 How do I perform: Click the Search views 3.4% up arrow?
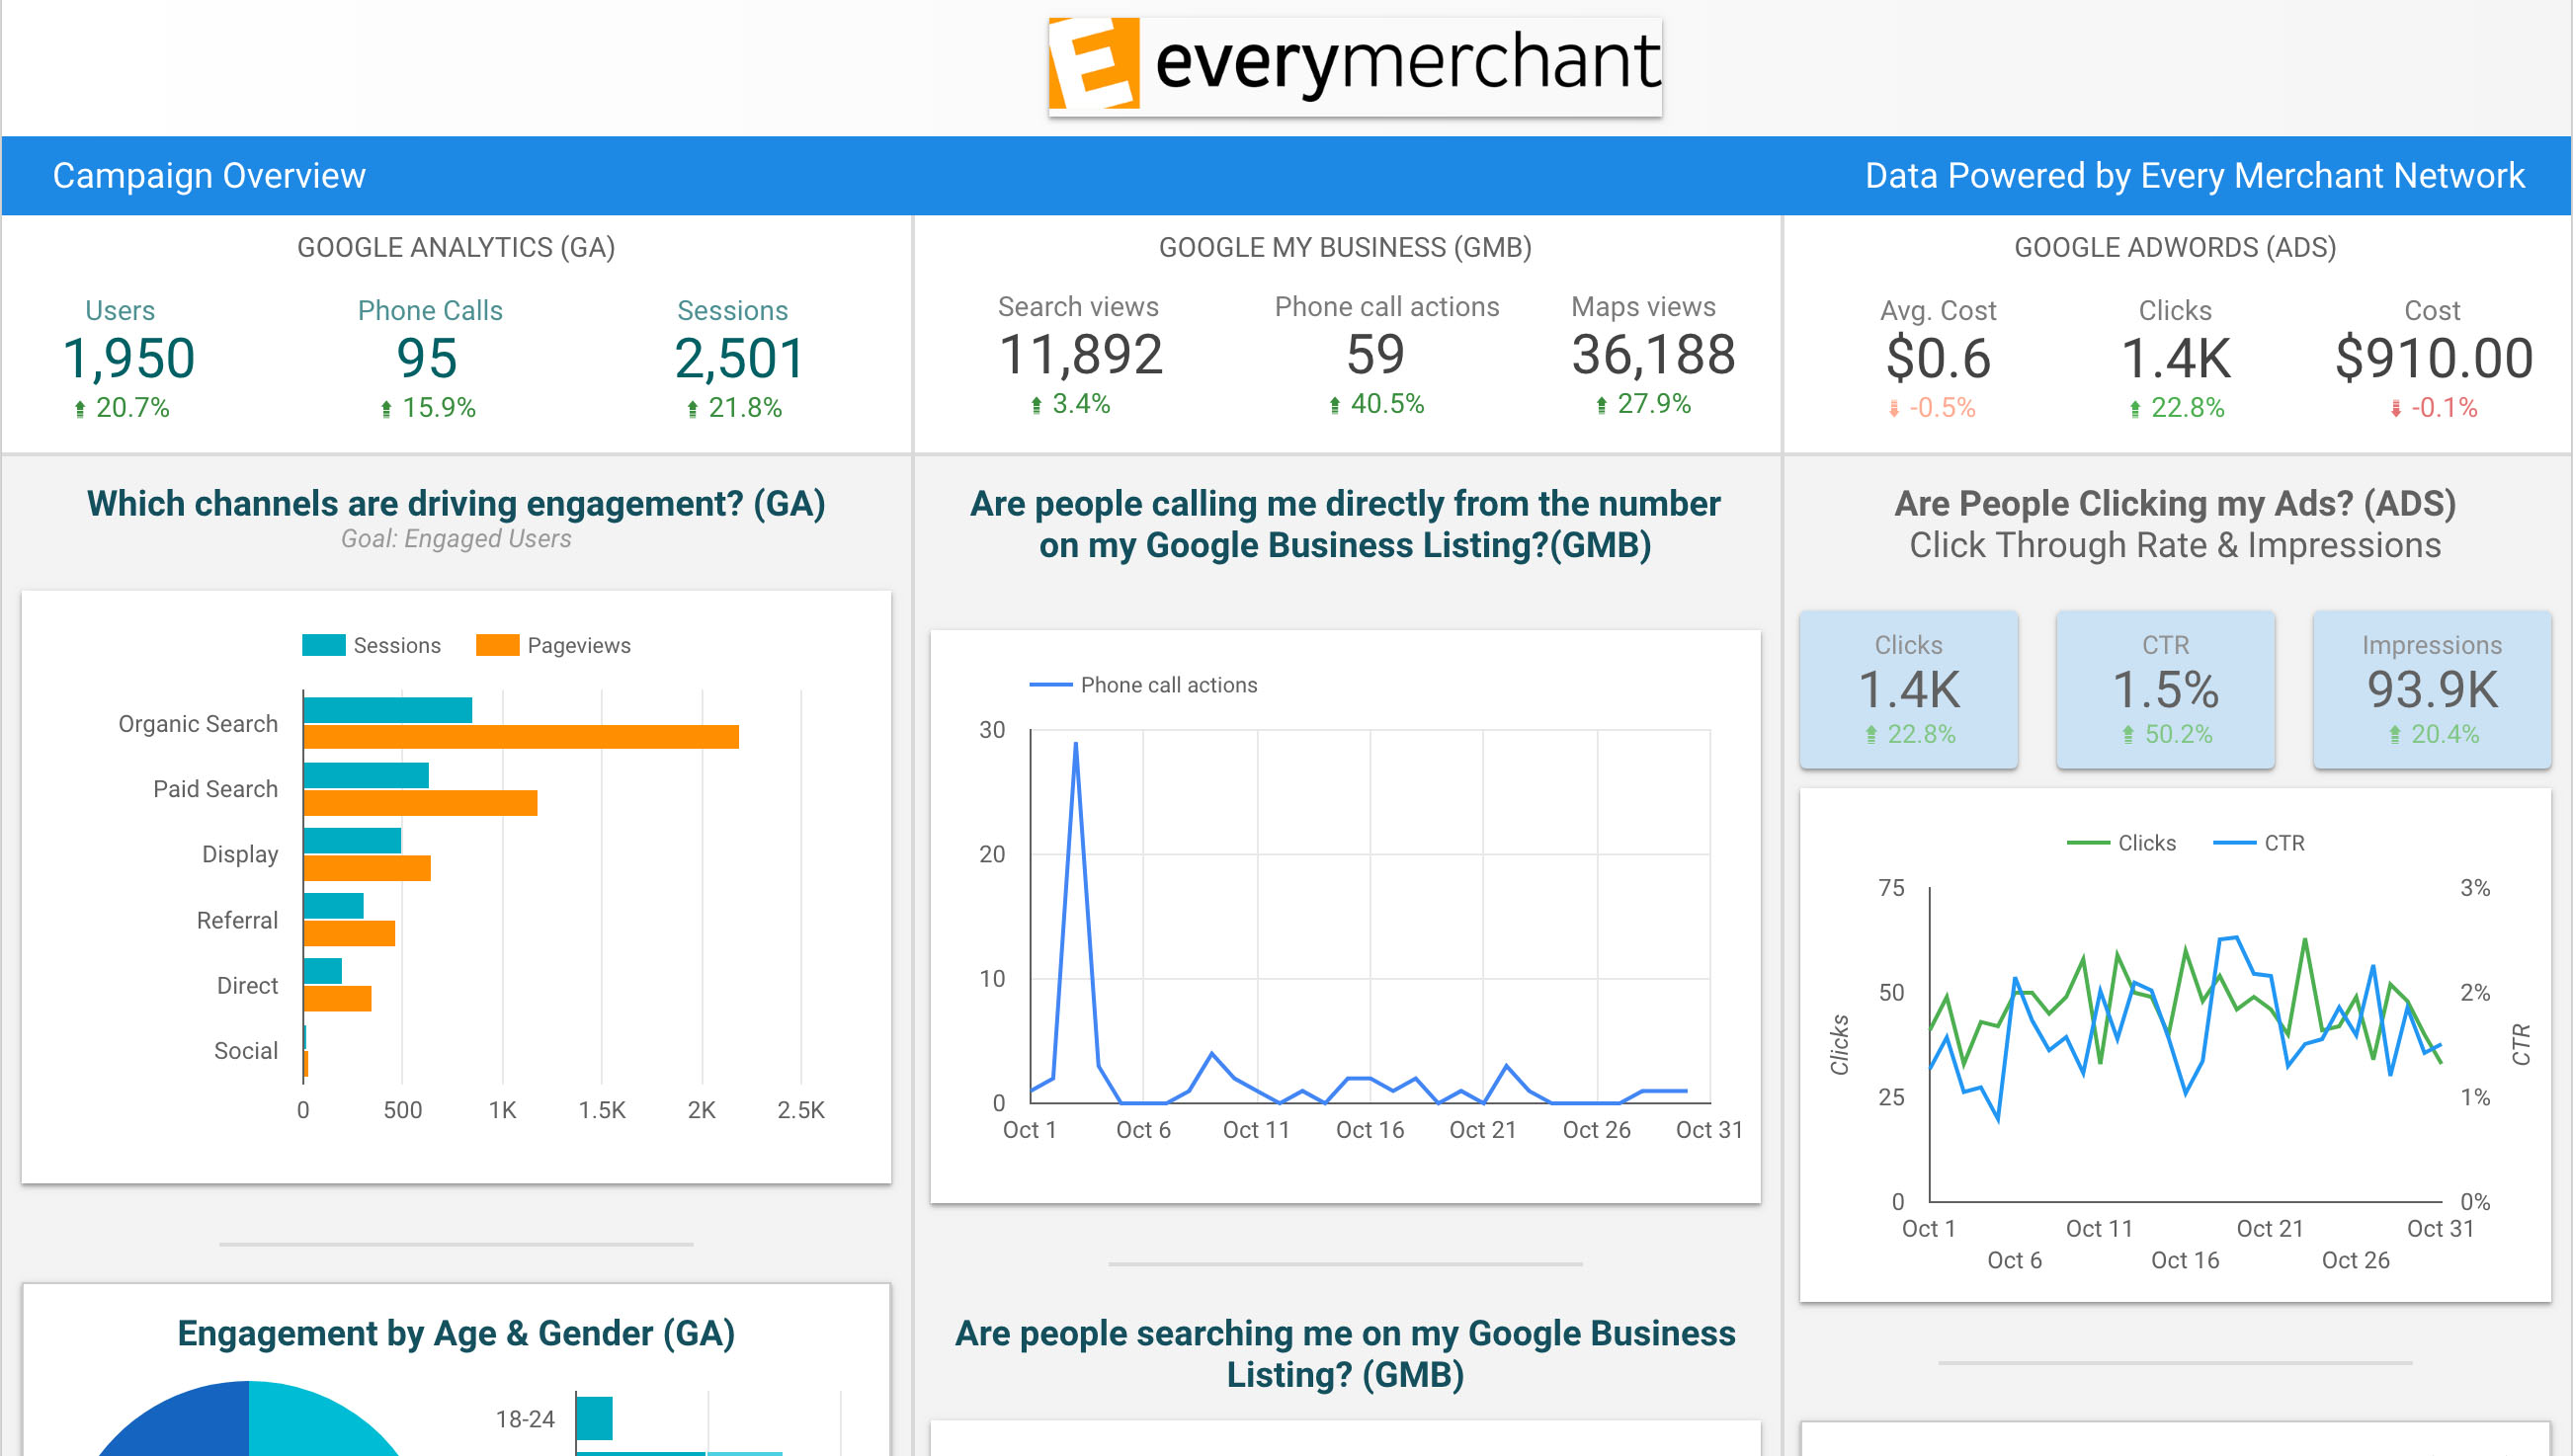1036,405
